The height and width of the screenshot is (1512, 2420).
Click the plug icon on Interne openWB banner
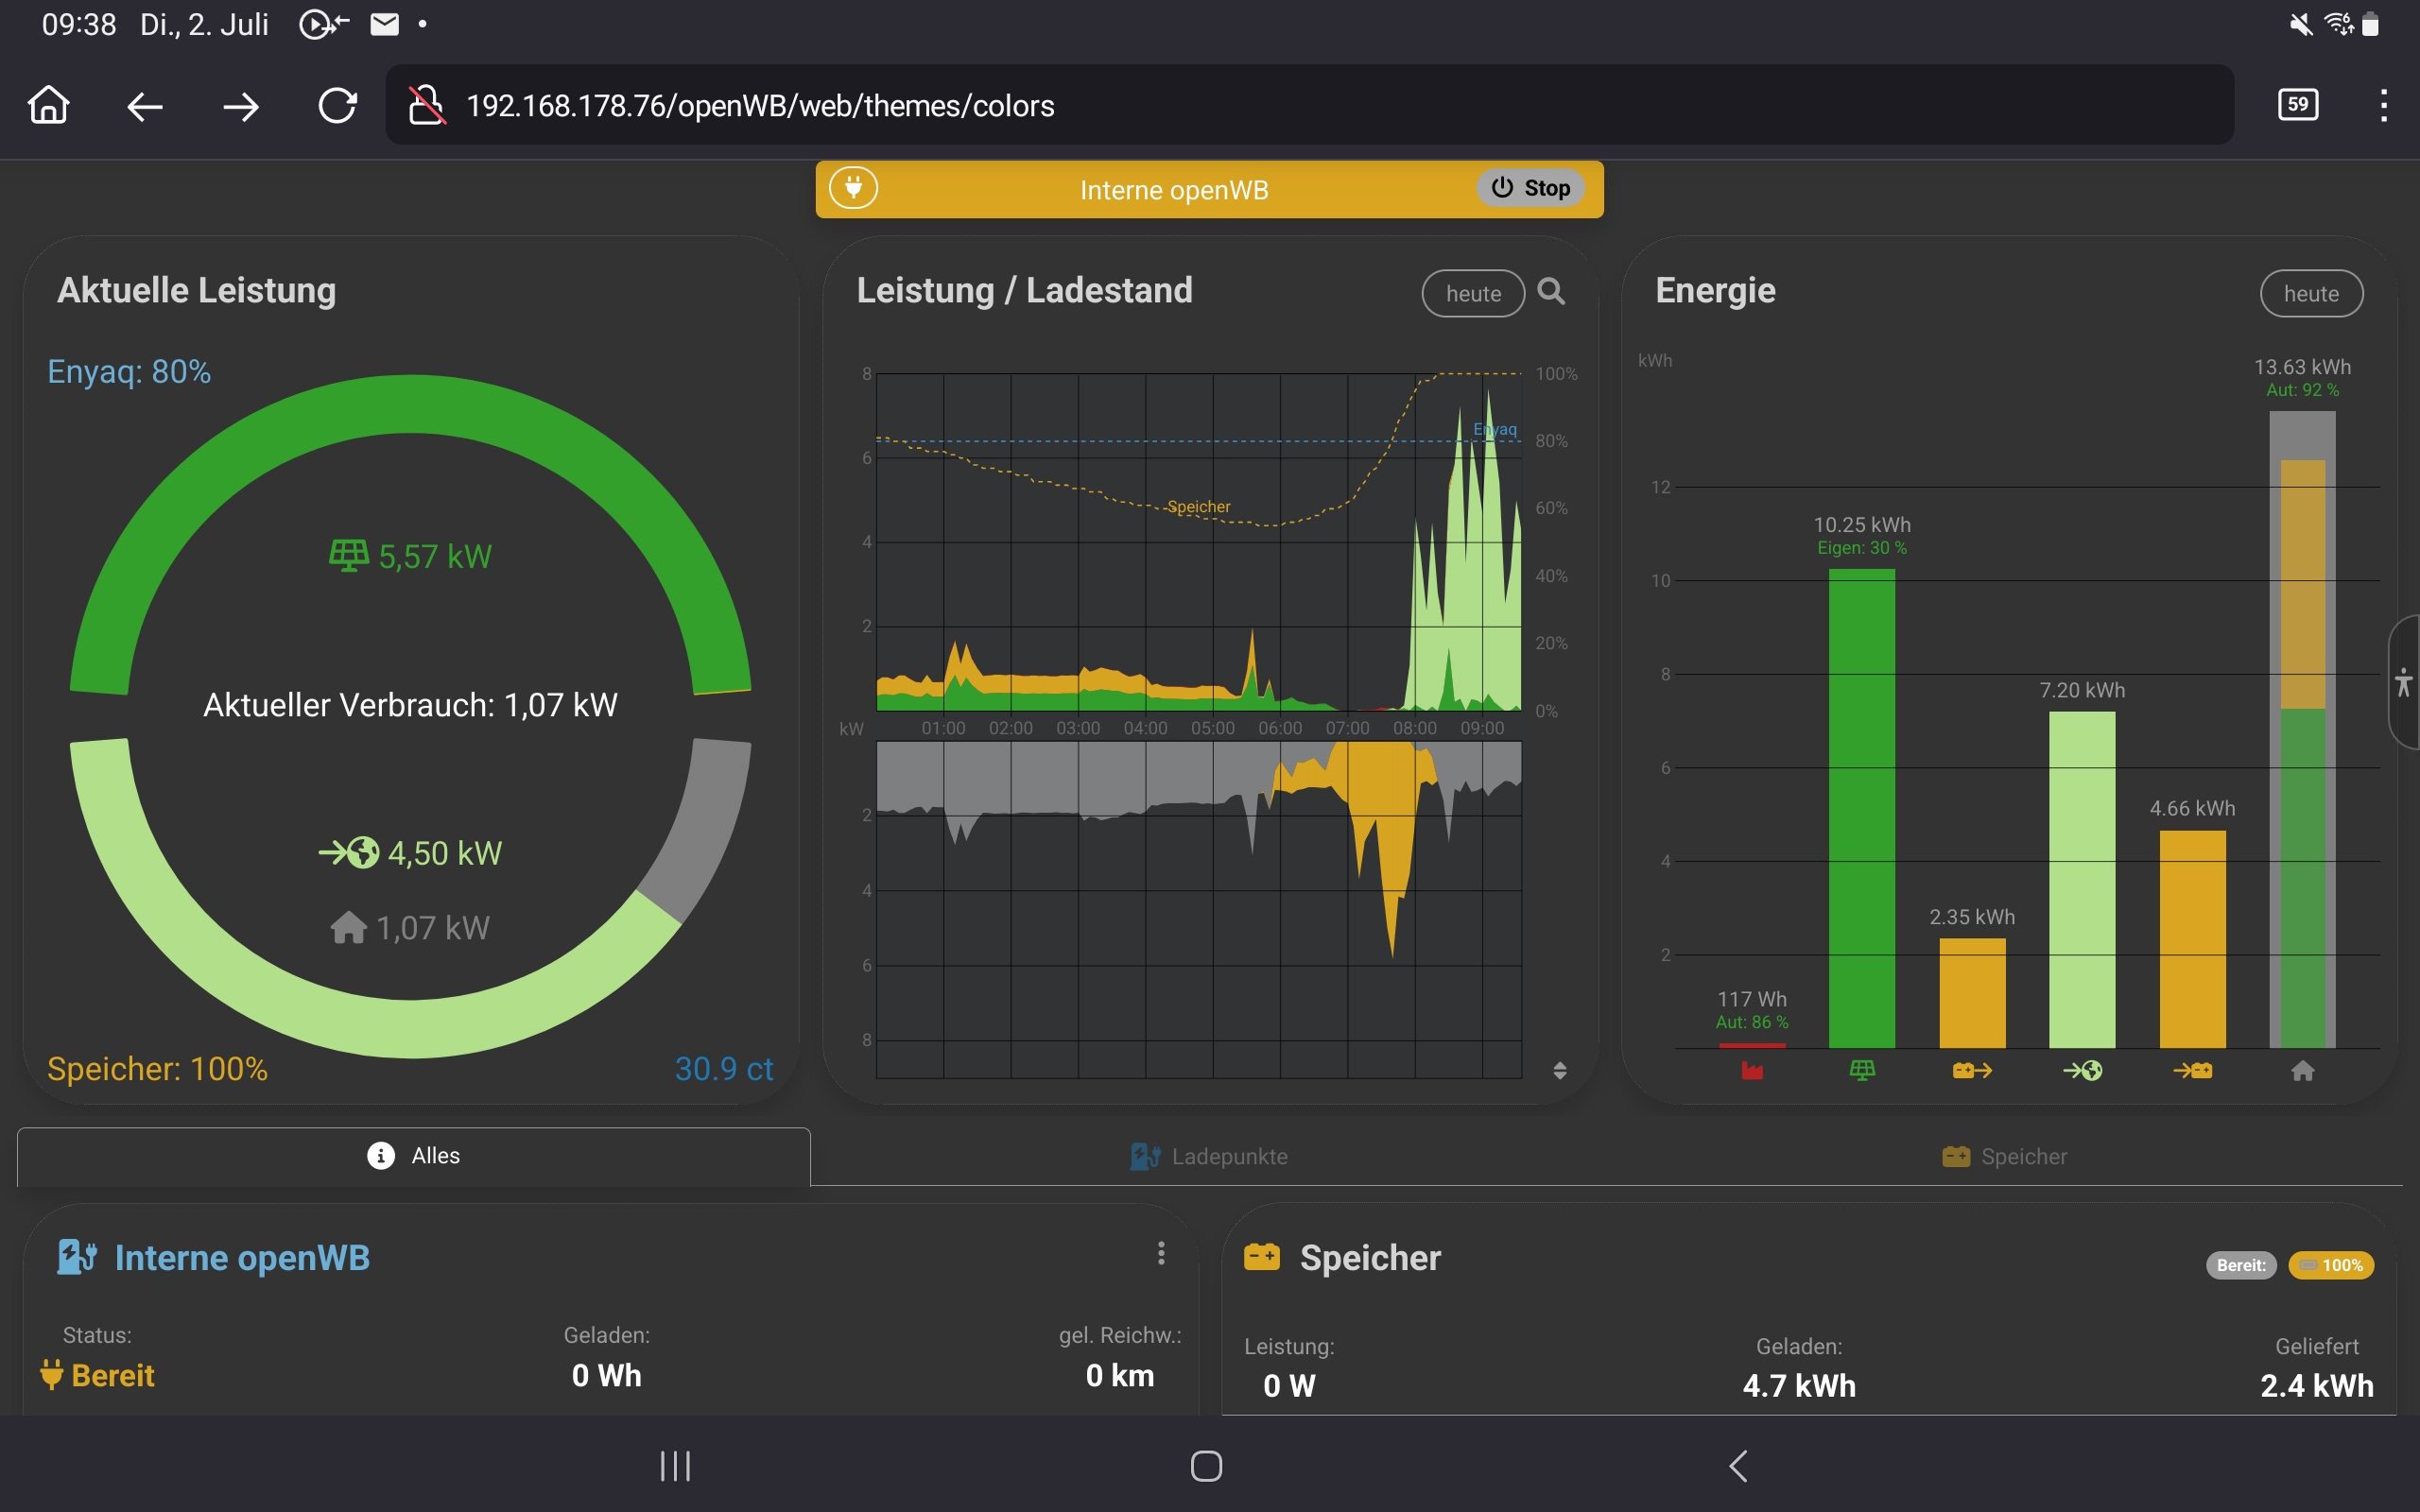coord(853,188)
